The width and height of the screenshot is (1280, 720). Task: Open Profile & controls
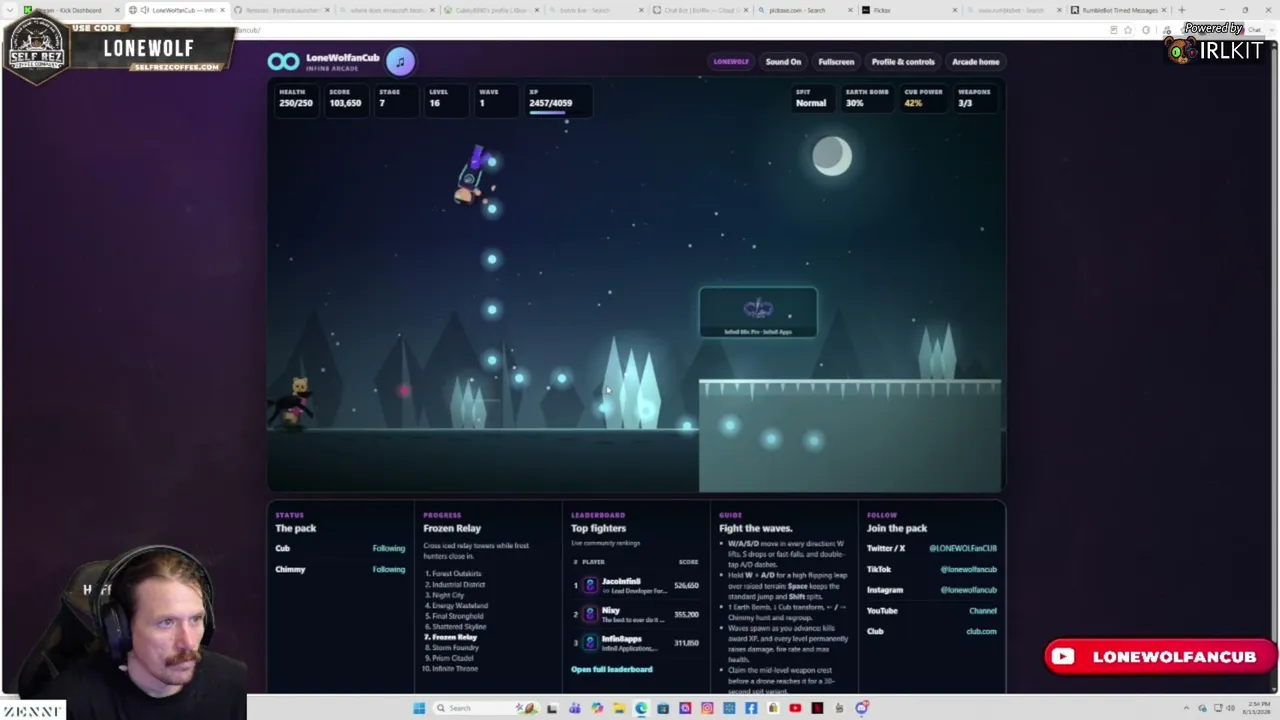(x=903, y=62)
